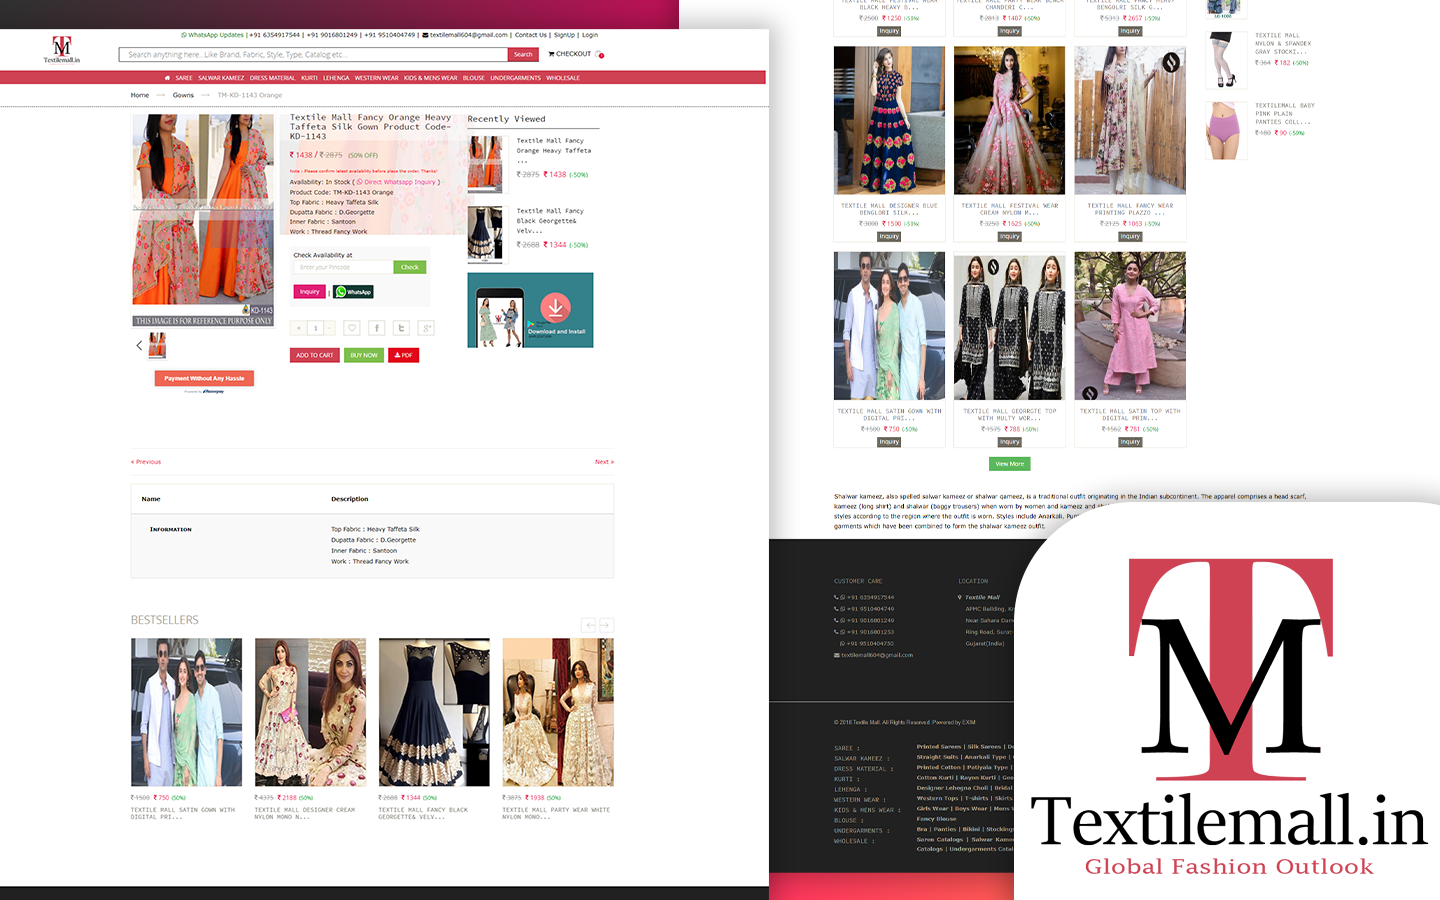1440x900 pixels.
Task: Show previous thumbnail with left chevron
Action: (x=139, y=346)
